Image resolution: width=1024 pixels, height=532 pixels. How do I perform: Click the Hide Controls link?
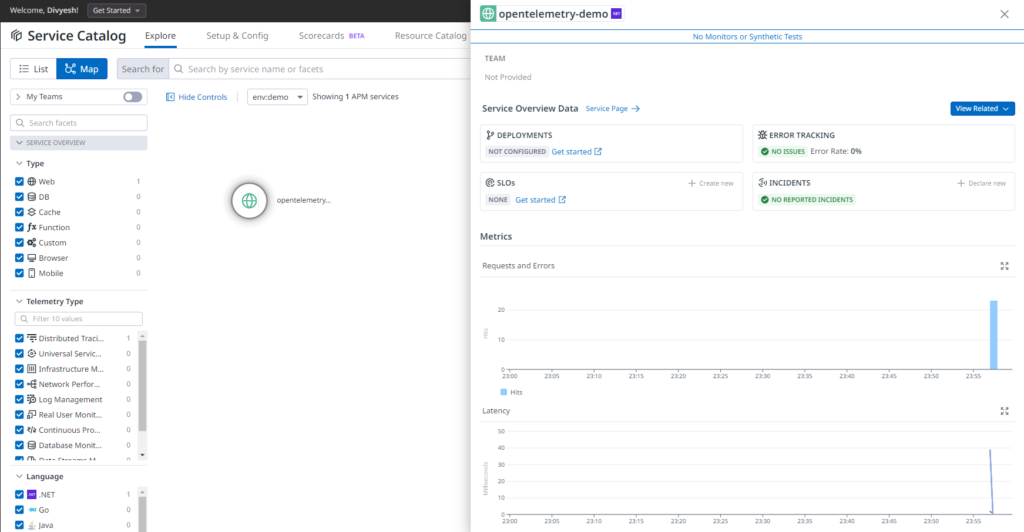pos(202,97)
